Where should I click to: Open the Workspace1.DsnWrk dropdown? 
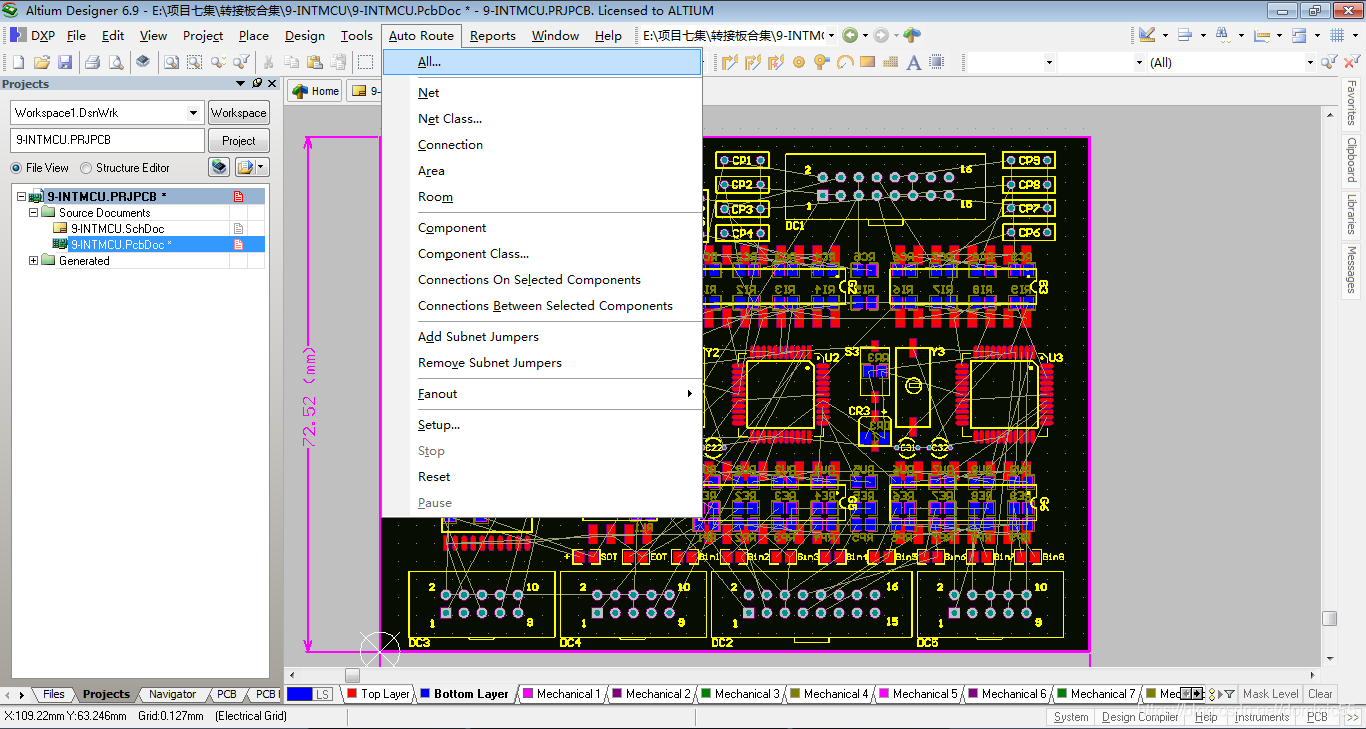[x=193, y=113]
